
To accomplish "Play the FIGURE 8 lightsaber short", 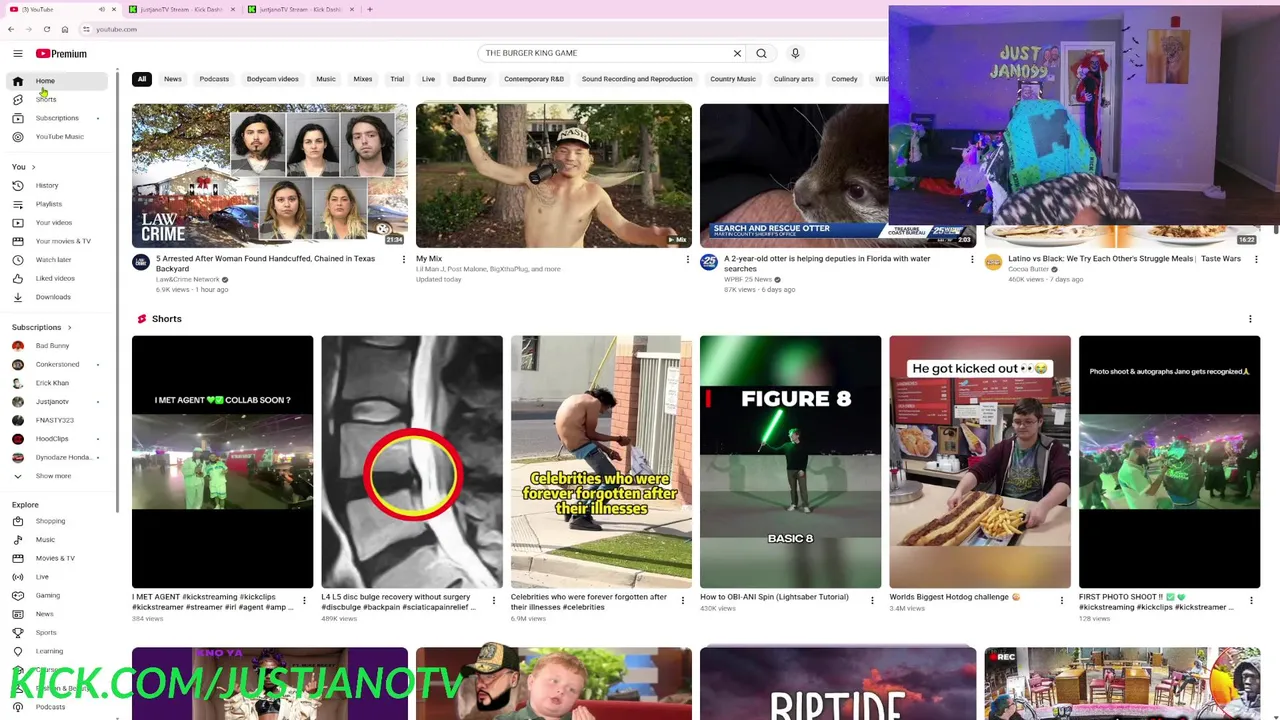I will [790, 462].
